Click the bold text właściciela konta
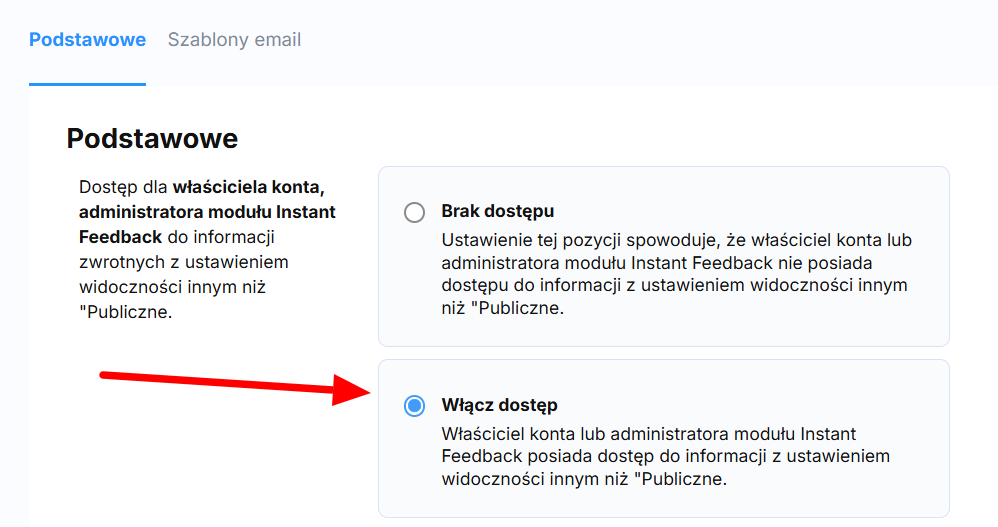Screen dimensions: 998x527 click(249, 187)
